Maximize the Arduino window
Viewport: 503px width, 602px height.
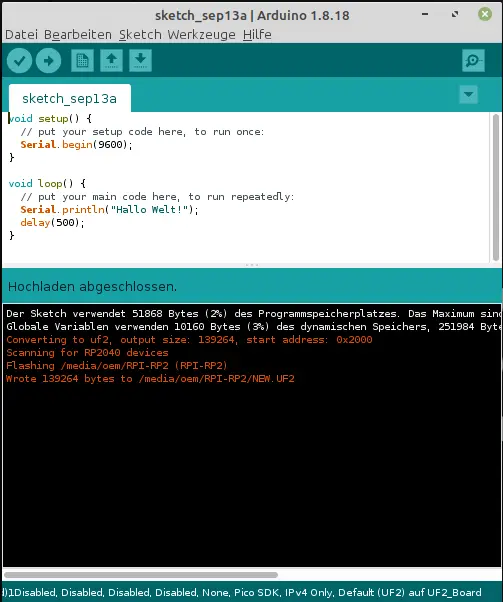coord(455,14)
